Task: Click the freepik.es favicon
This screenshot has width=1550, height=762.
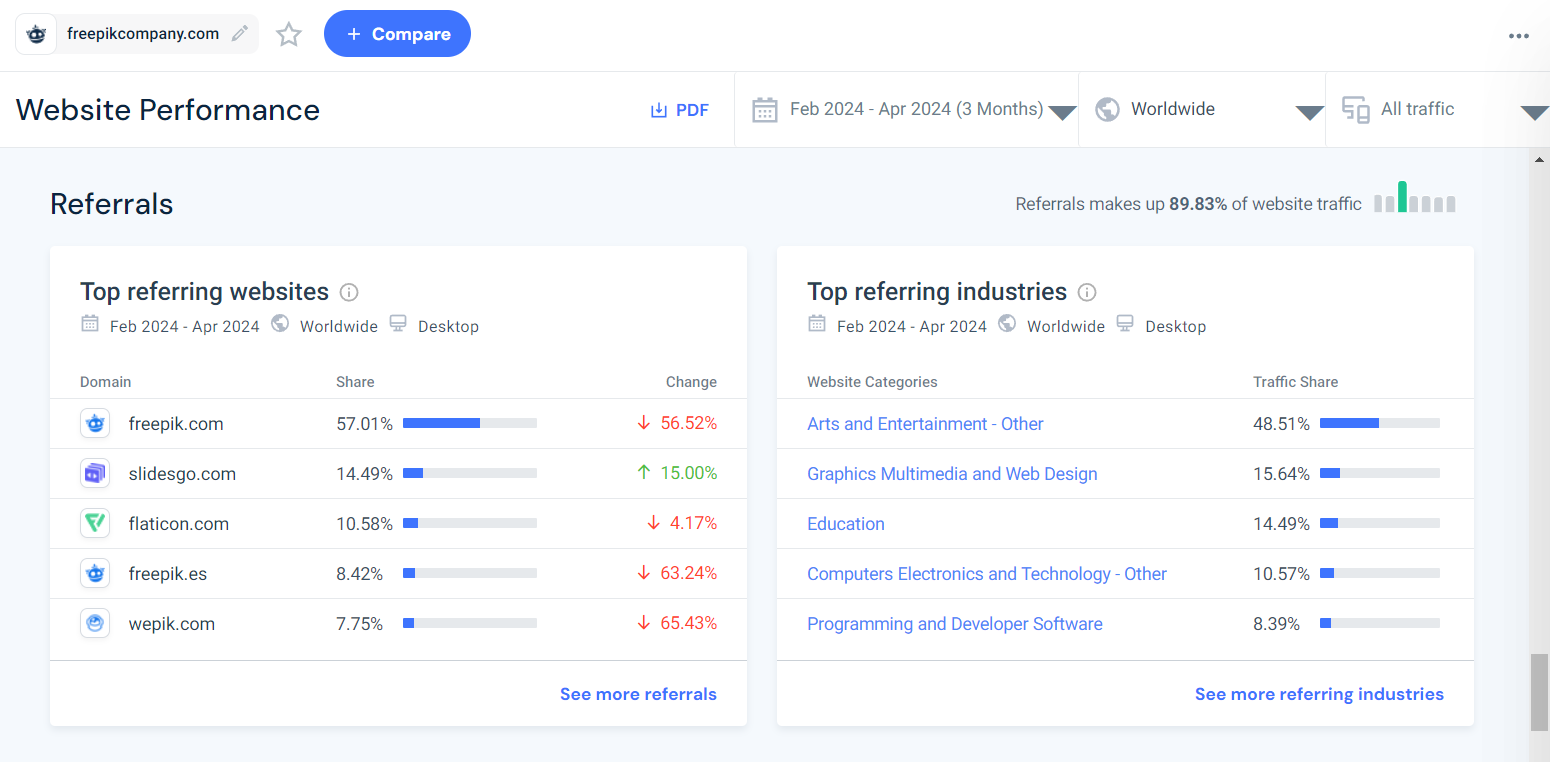Action: [x=95, y=574]
